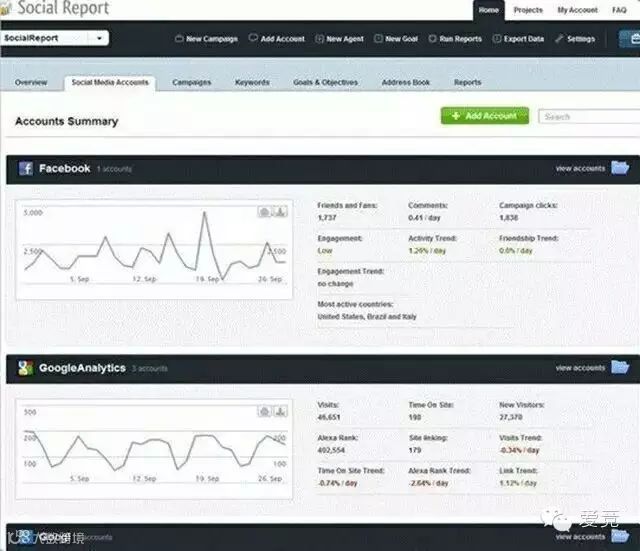Click print icon on GoogleAnalytics chart
This screenshot has width=640, height=551.
click(264, 411)
